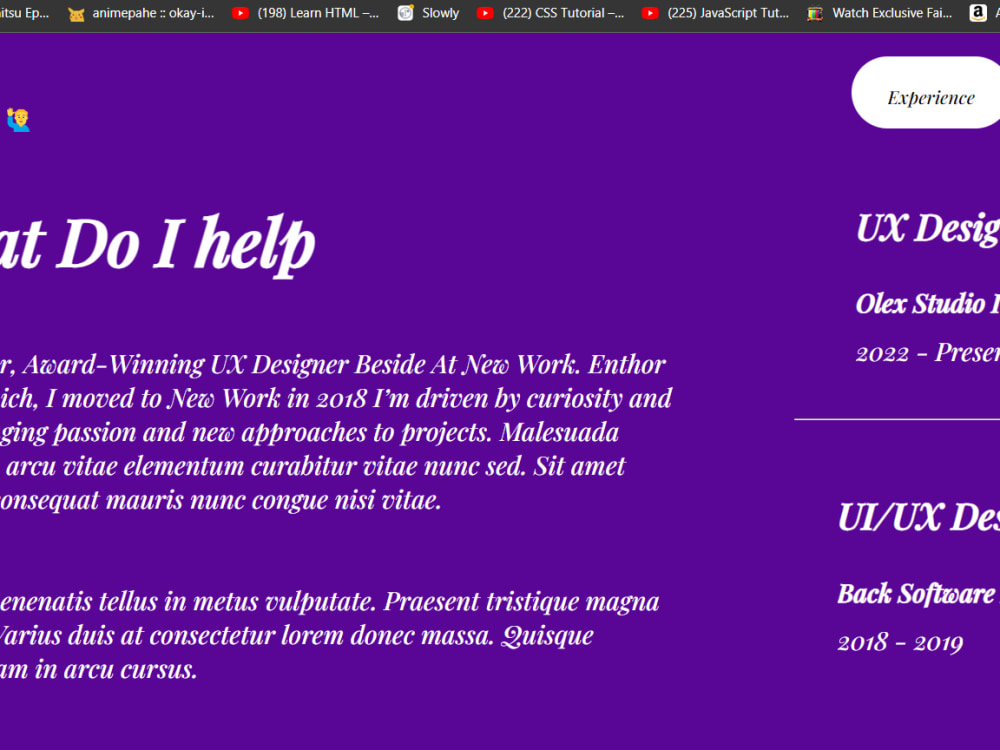Image resolution: width=1000 pixels, height=750 pixels.
Task: Click the 'at Do I help' heading
Action: pyautogui.click(x=158, y=245)
